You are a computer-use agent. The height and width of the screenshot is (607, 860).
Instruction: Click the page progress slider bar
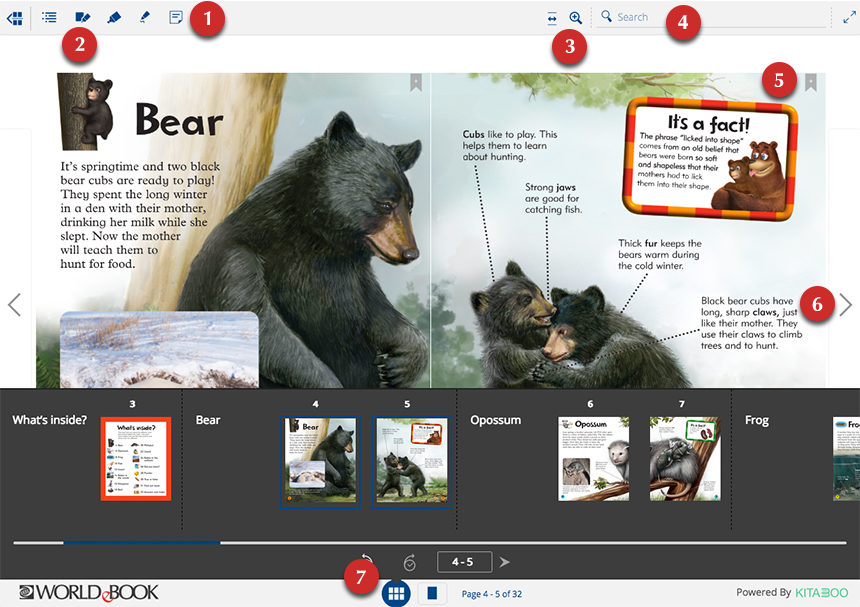pyautogui.click(x=430, y=543)
